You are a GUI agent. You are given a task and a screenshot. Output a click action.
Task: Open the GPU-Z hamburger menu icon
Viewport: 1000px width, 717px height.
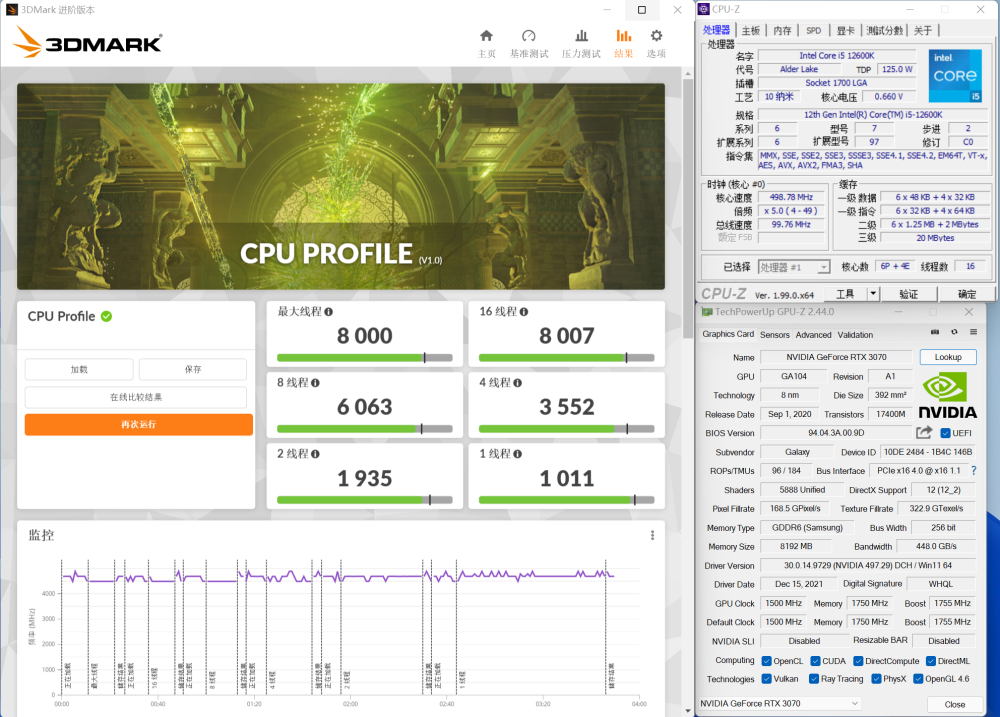971,331
